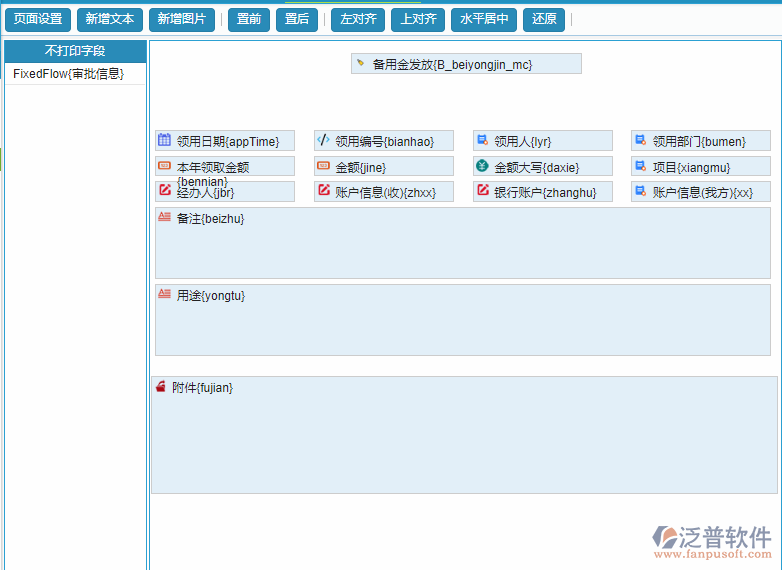The width and height of the screenshot is (782, 570).
Task: Select FixedFlow{审批信息} in non-print fields list
Action: 69,74
